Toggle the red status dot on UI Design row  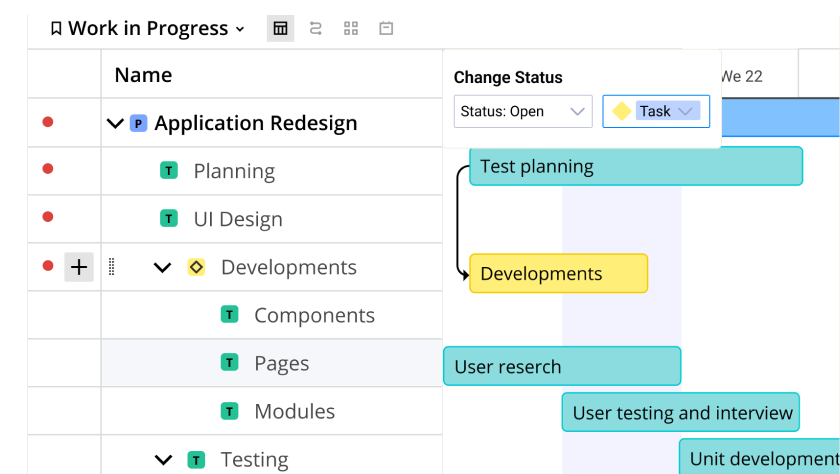tap(47, 218)
